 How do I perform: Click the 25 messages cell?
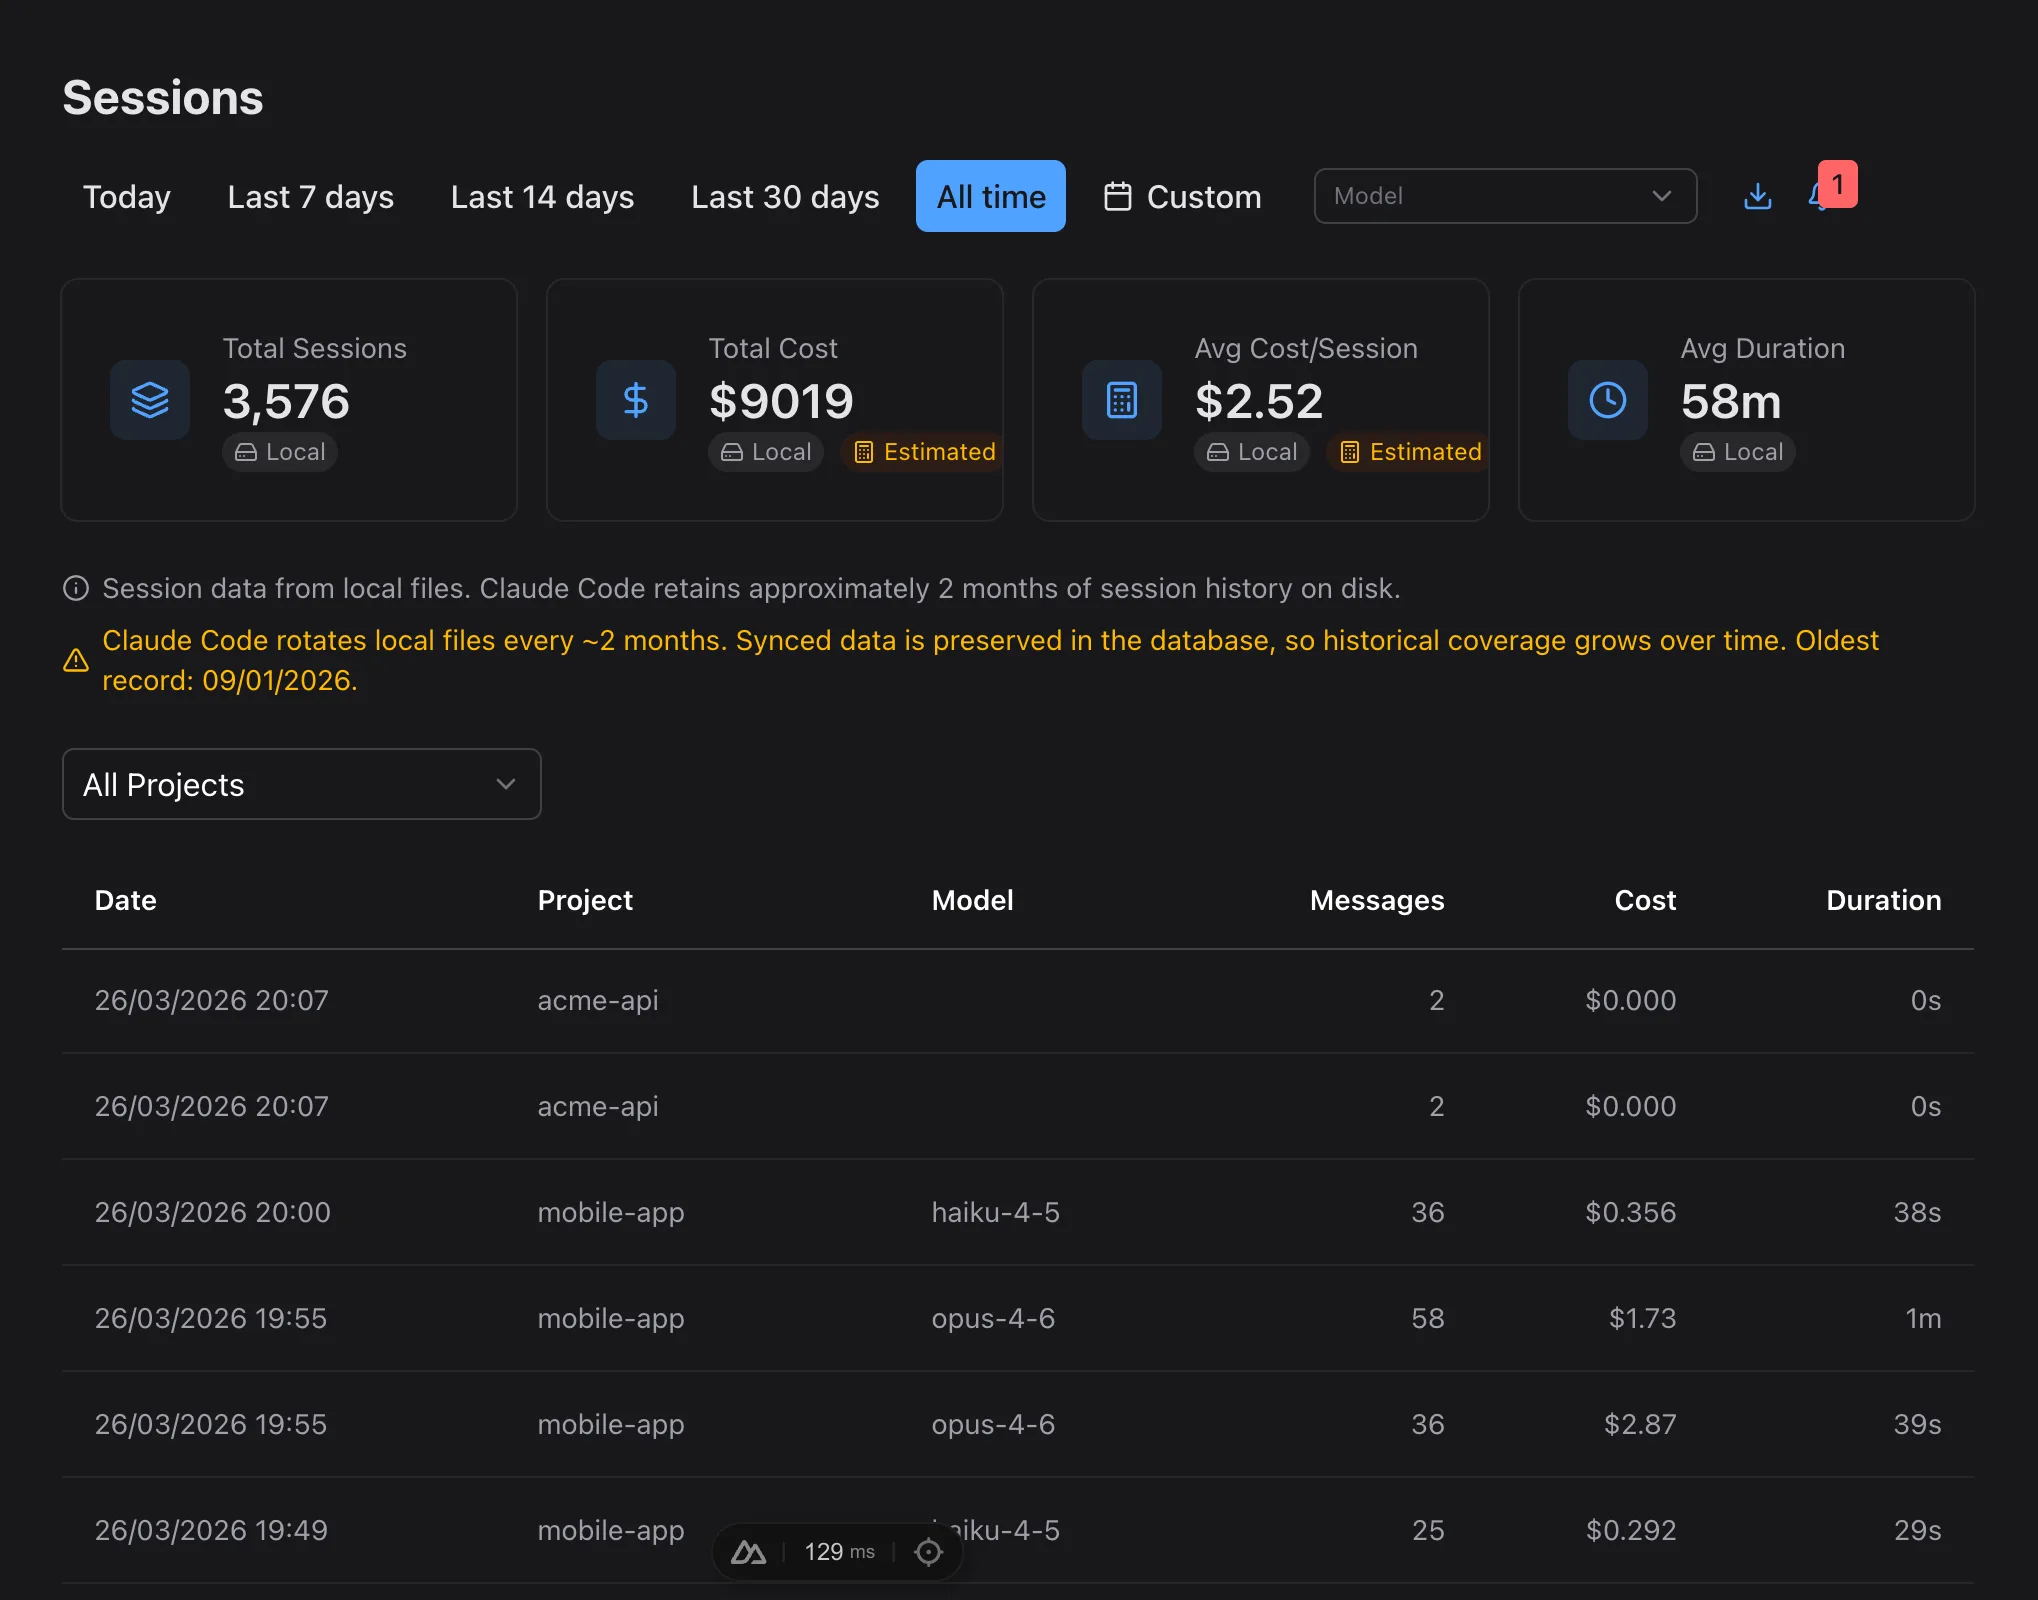pyautogui.click(x=1428, y=1530)
